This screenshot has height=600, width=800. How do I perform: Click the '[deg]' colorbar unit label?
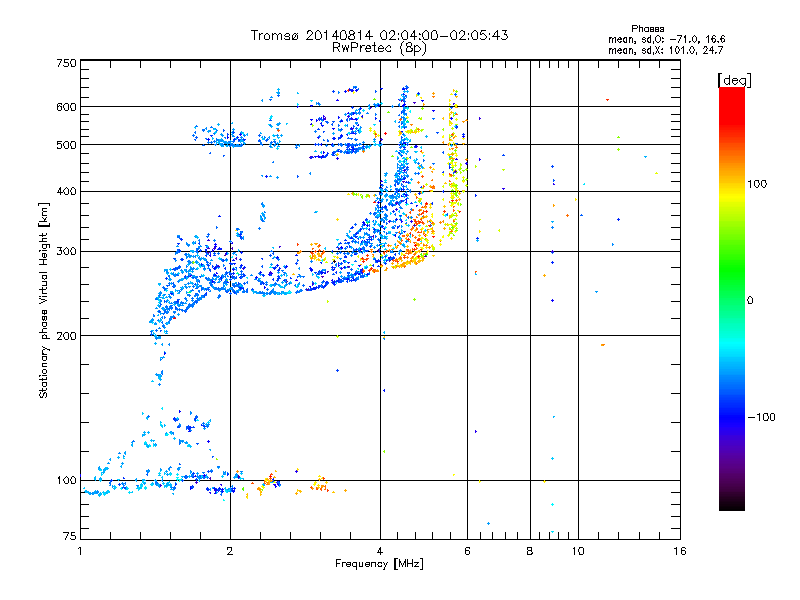[x=734, y=80]
